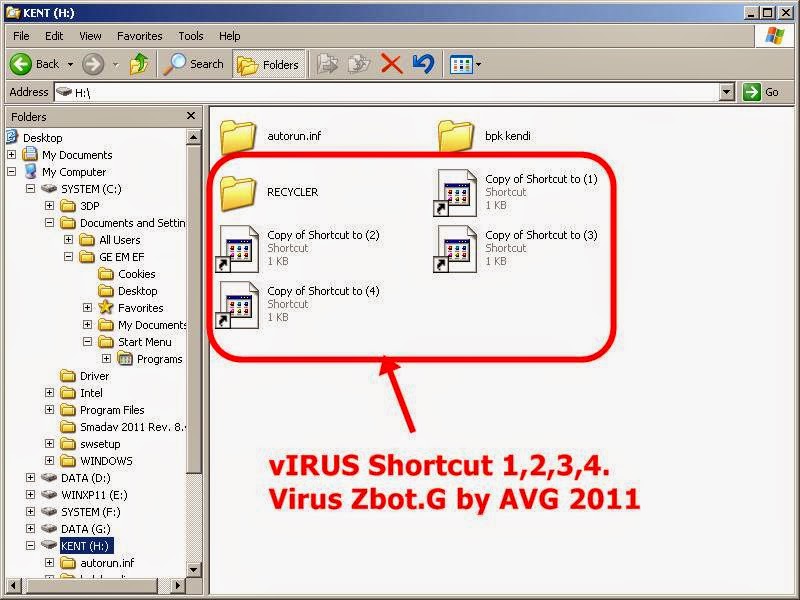This screenshot has width=800, height=600.
Task: Click the Views icon on the toolbar
Action: click(x=462, y=64)
